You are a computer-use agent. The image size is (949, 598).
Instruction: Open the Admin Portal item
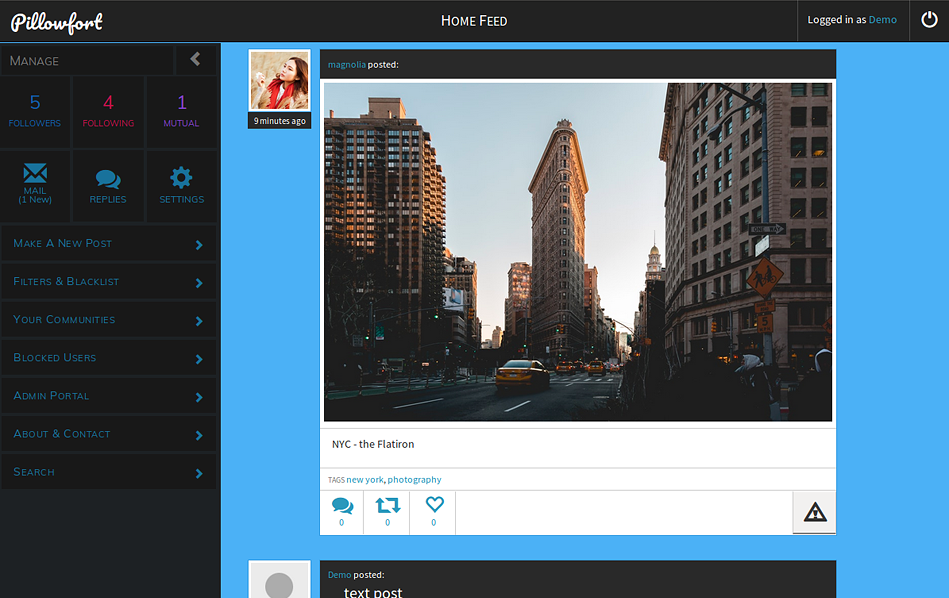point(108,396)
